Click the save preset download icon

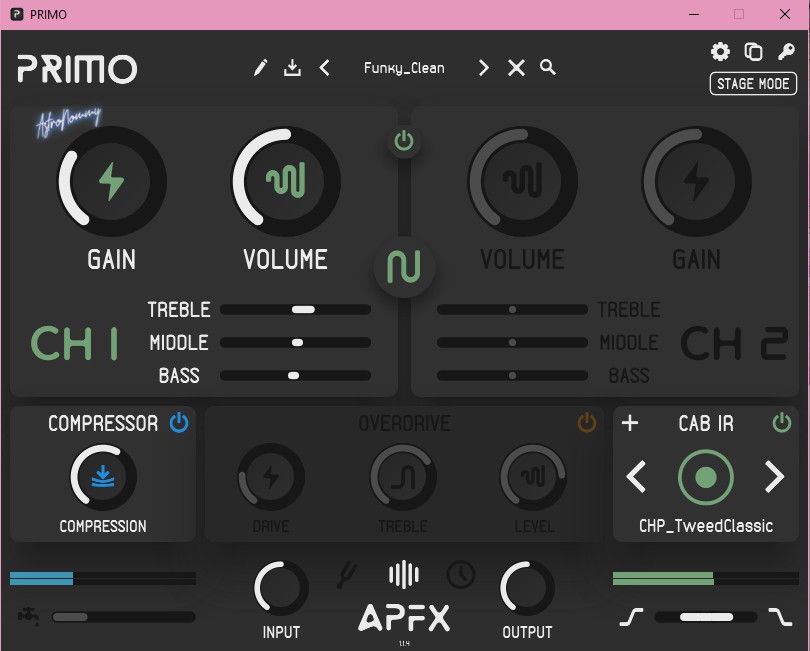292,68
